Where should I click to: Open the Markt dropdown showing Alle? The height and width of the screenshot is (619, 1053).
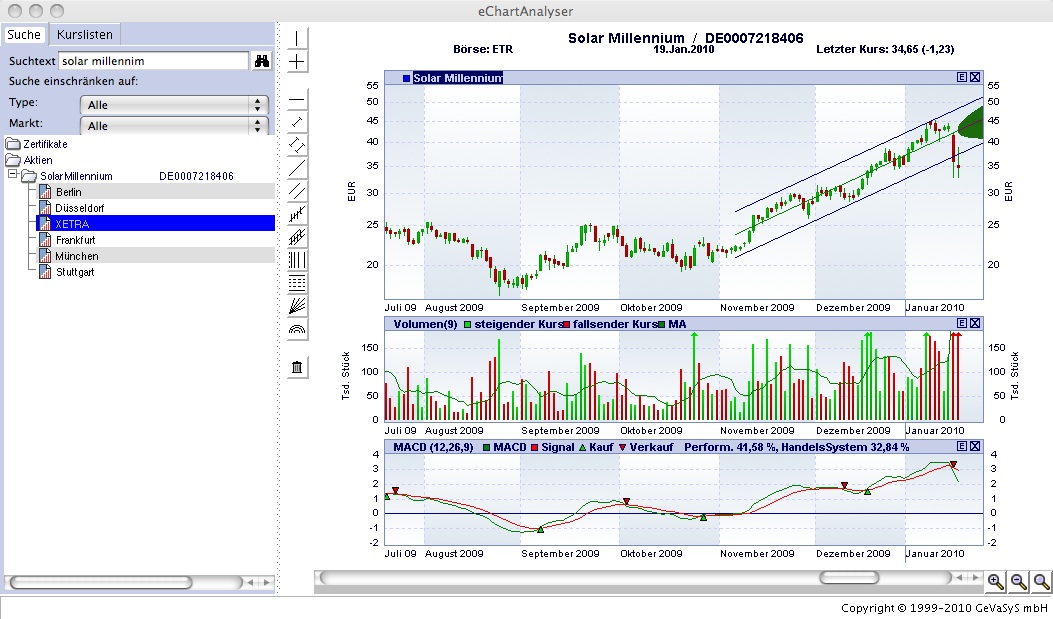(172, 125)
